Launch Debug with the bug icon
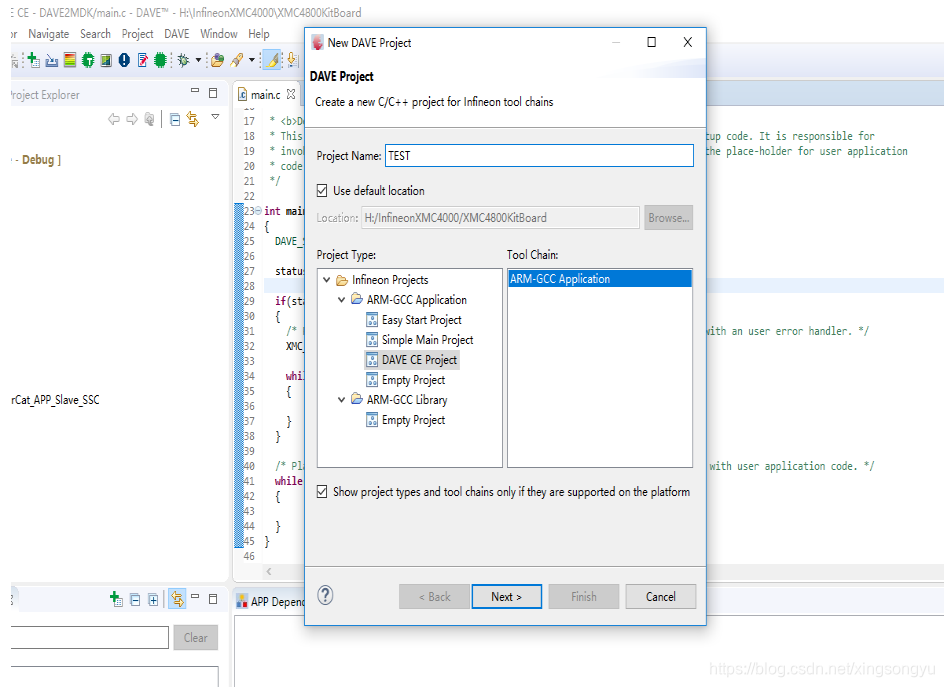 coord(184,60)
